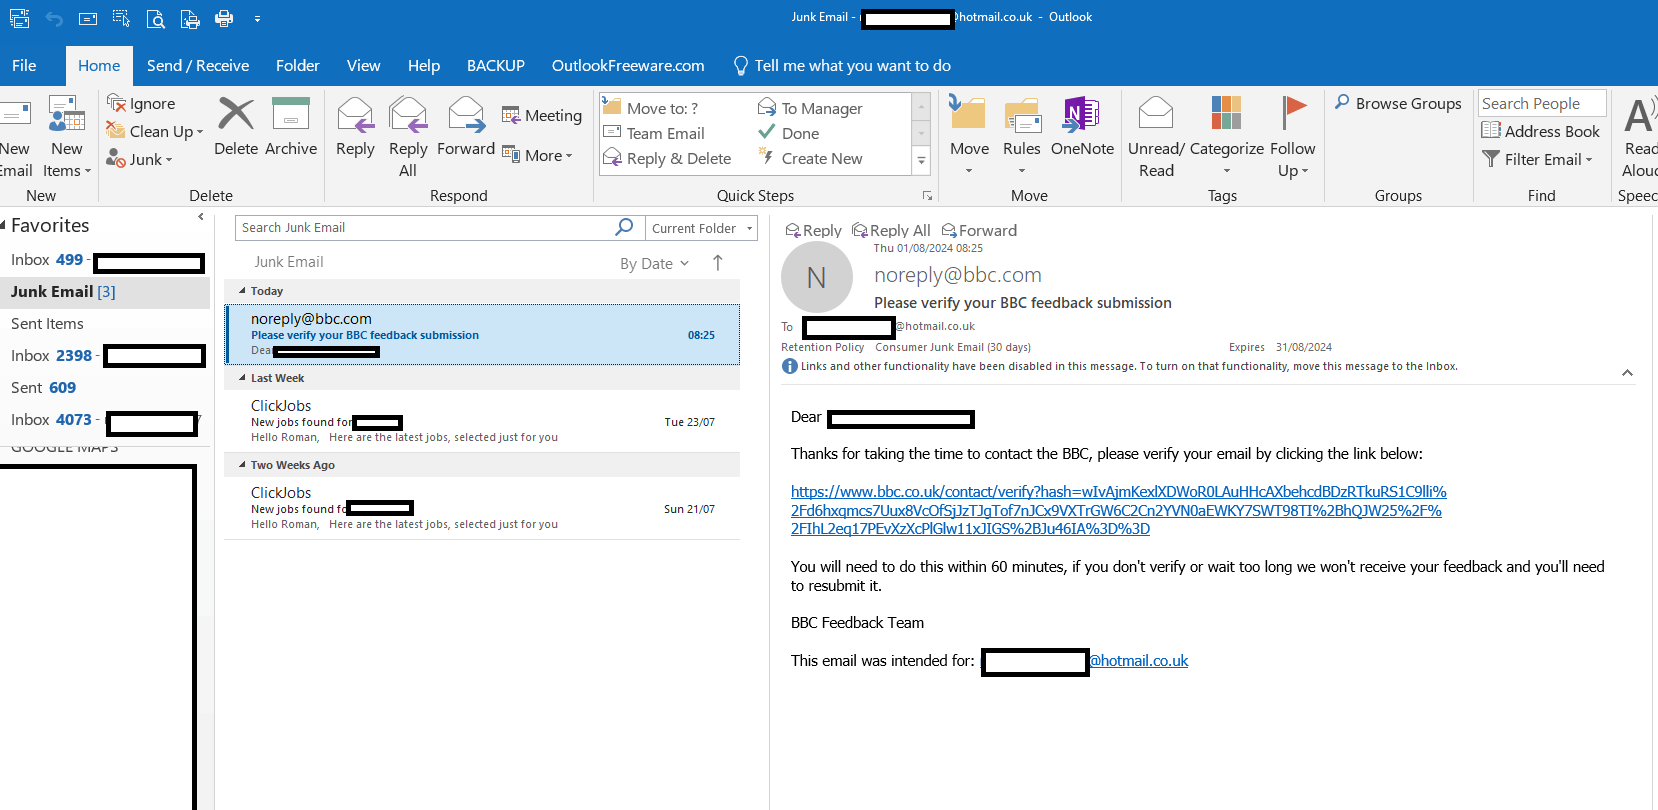
Task: Click the hotmail.co.uk address link in email body
Action: pos(1138,661)
